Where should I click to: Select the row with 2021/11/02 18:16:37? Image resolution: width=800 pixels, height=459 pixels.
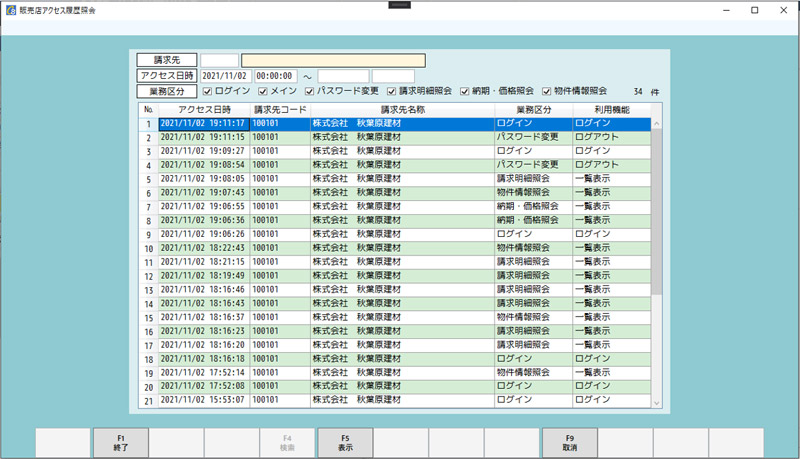point(395,317)
